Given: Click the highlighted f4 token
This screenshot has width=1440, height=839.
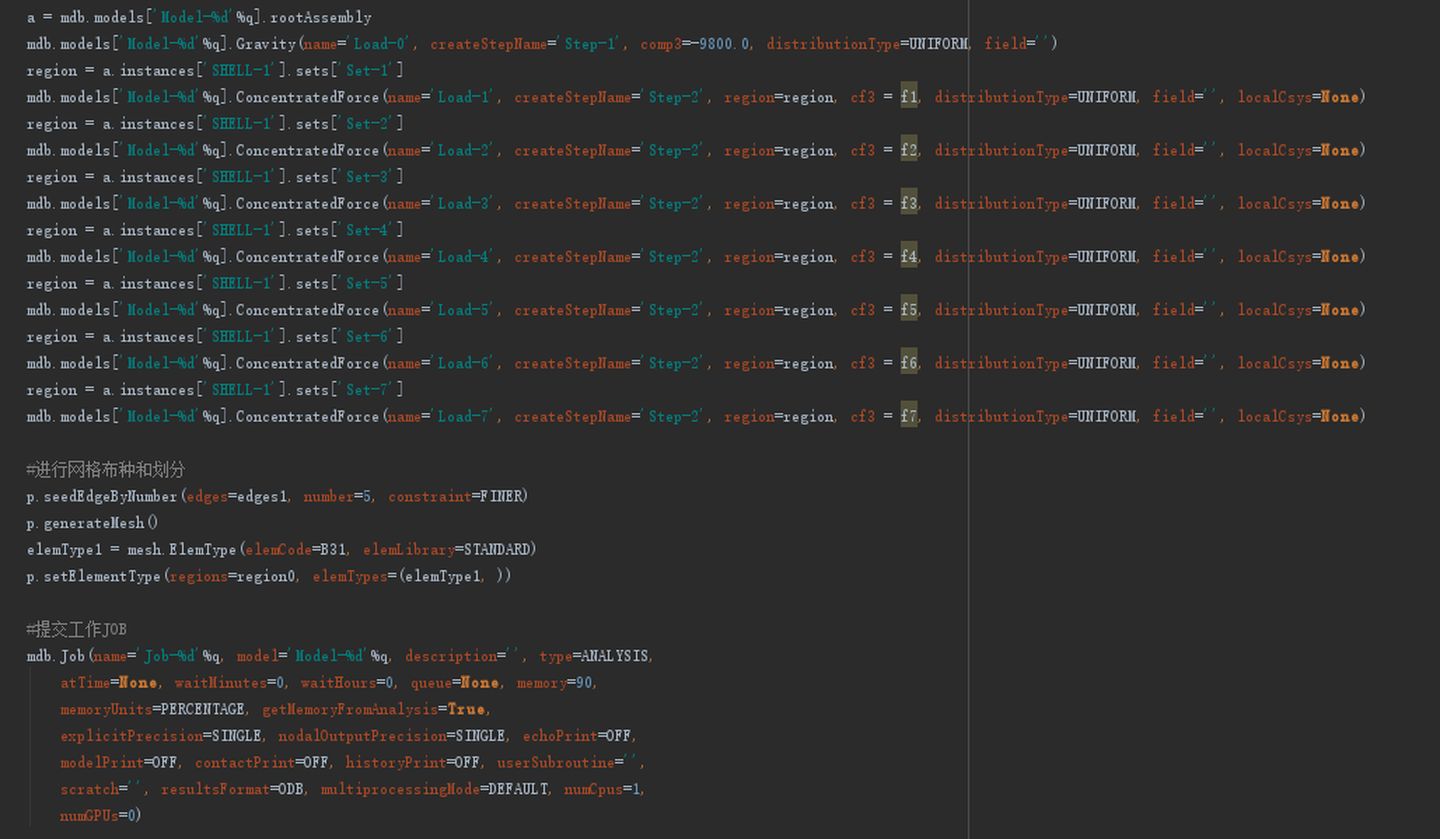Looking at the screenshot, I should tap(907, 256).
